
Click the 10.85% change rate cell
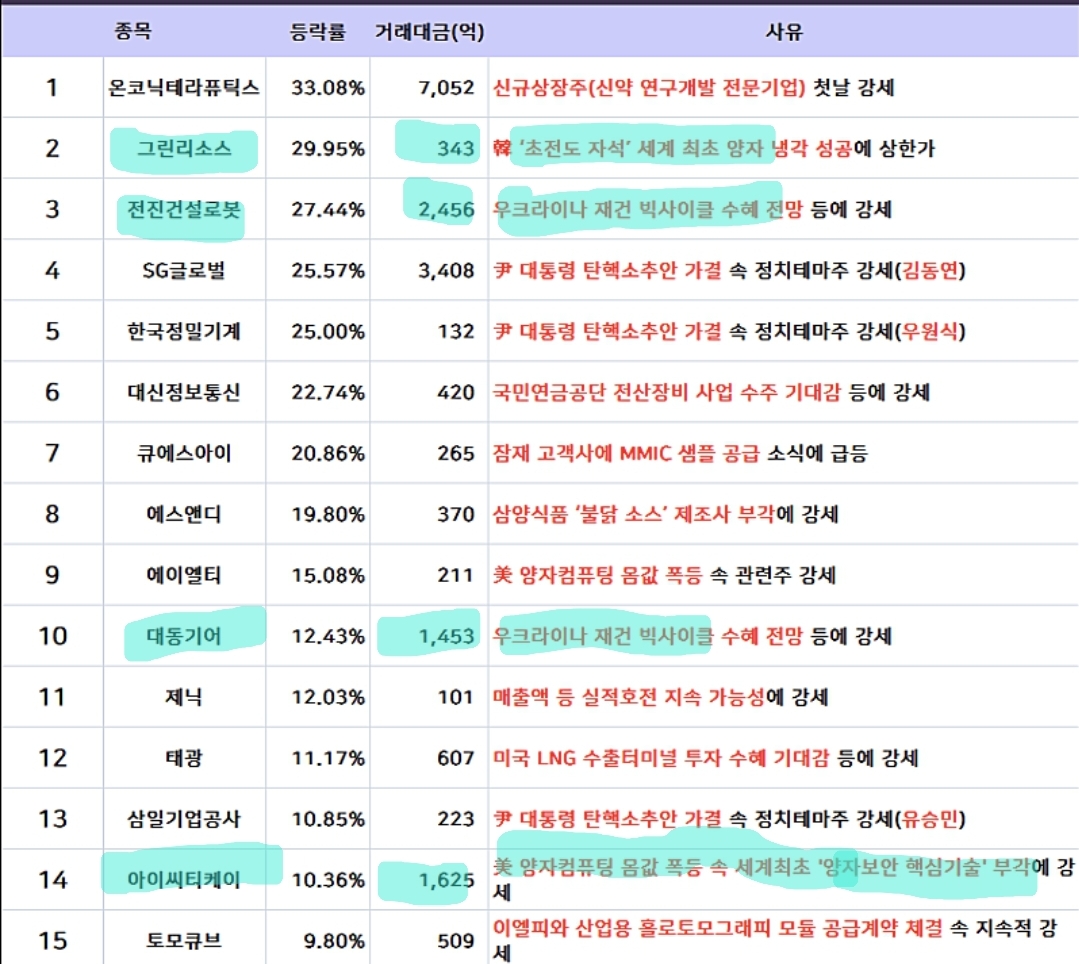pyautogui.click(x=328, y=819)
